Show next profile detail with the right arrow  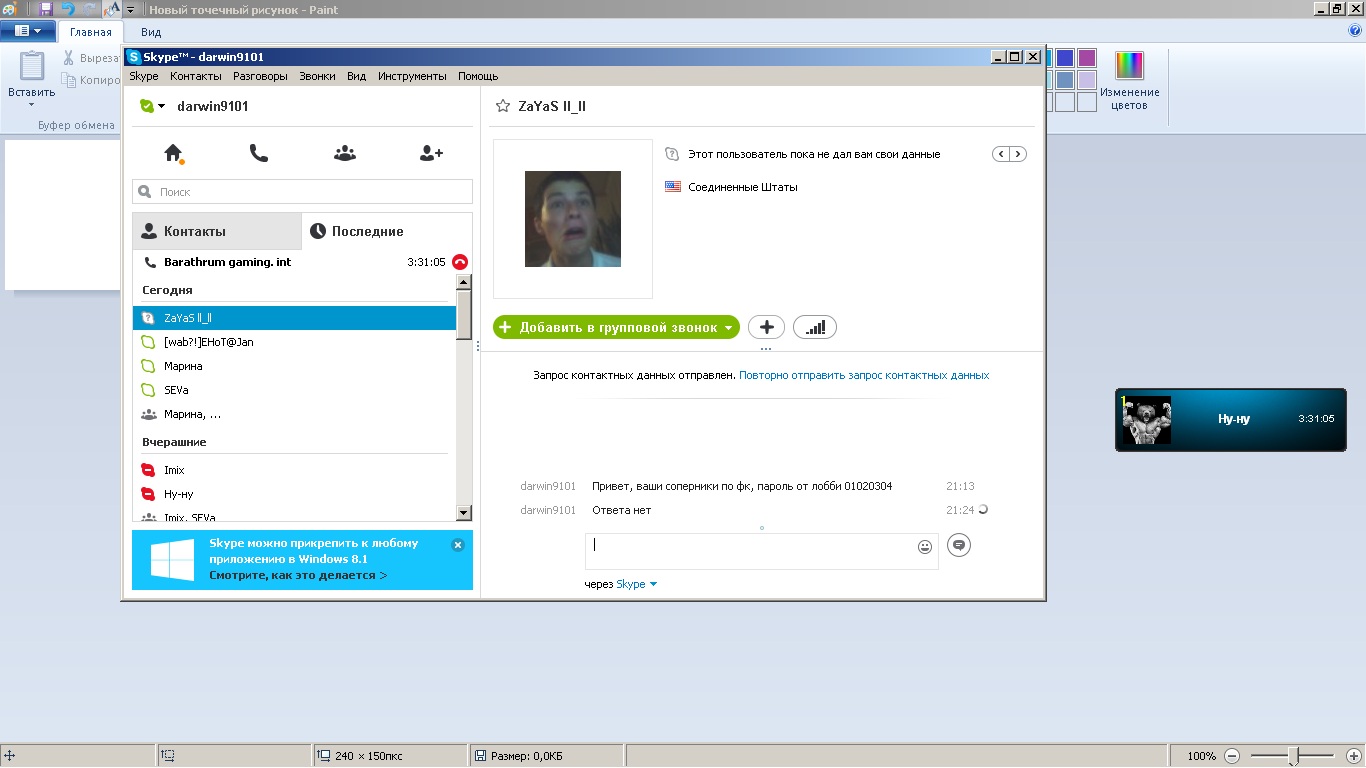1018,154
